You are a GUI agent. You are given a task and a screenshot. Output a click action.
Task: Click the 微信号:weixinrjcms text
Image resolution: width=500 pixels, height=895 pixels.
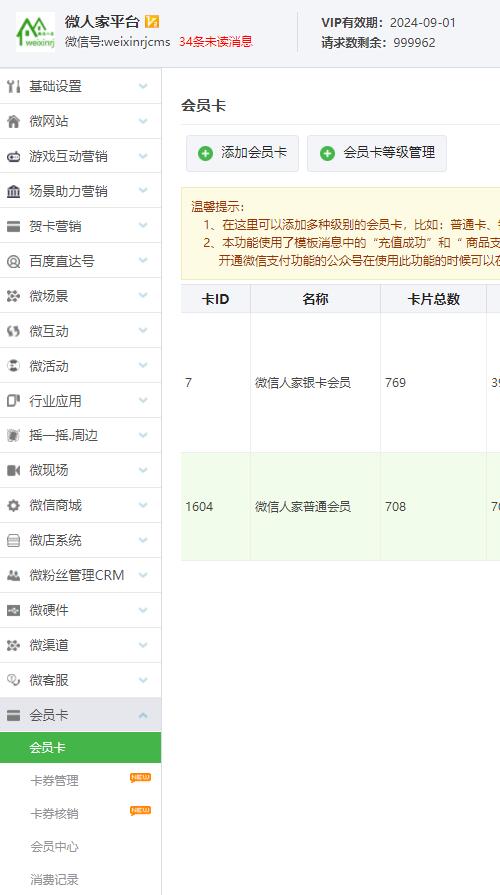point(118,42)
